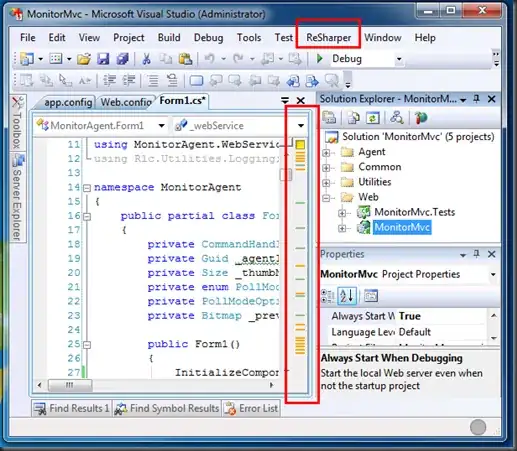This screenshot has width=517, height=451.
Task: Click the Save icon in toolbar
Action: (x=103, y=59)
